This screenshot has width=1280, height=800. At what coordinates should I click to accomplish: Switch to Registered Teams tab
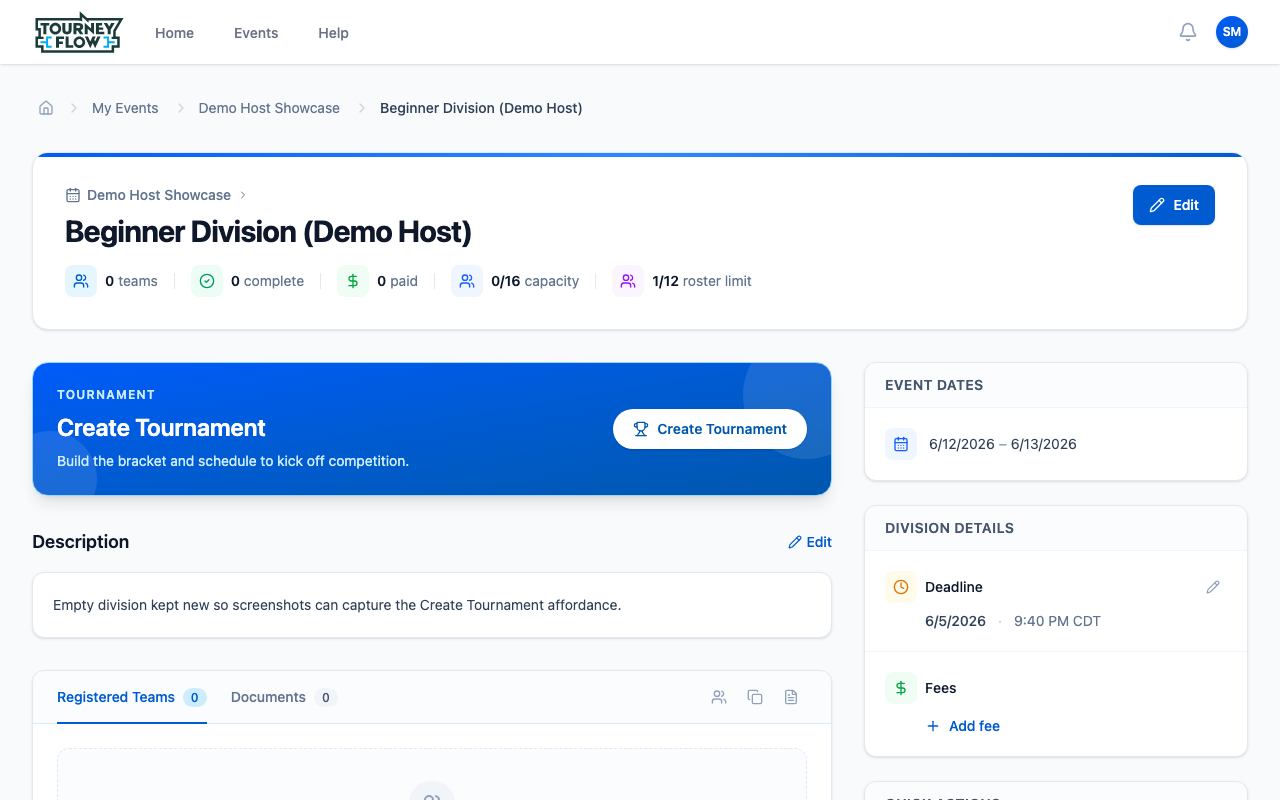pos(132,697)
